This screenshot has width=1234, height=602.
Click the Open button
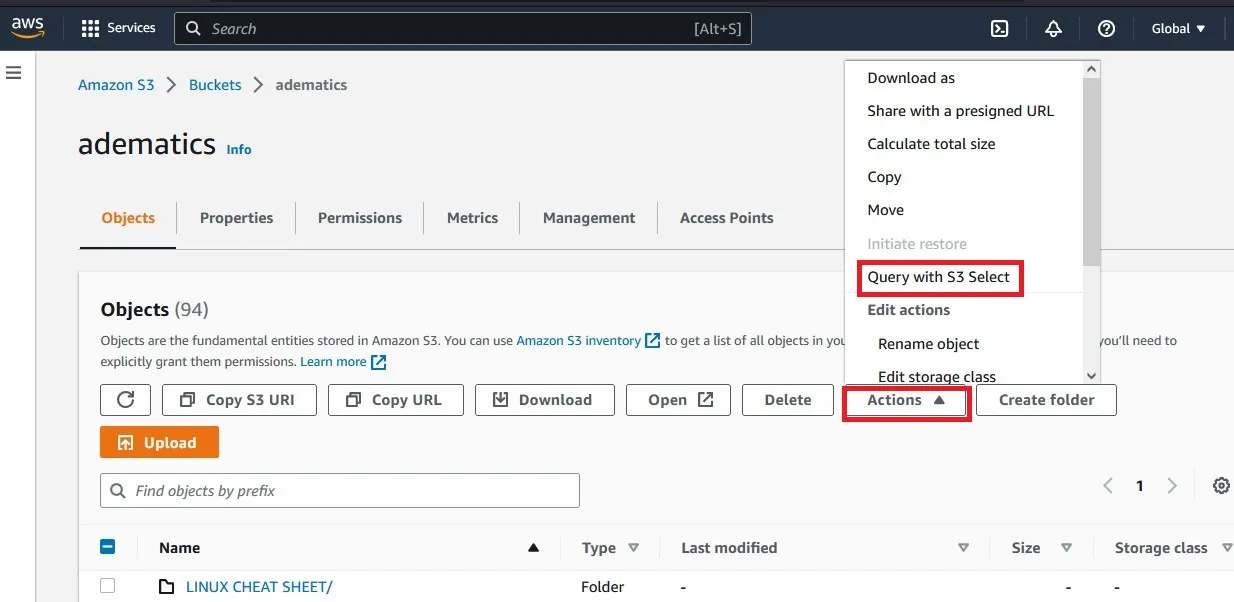point(679,400)
